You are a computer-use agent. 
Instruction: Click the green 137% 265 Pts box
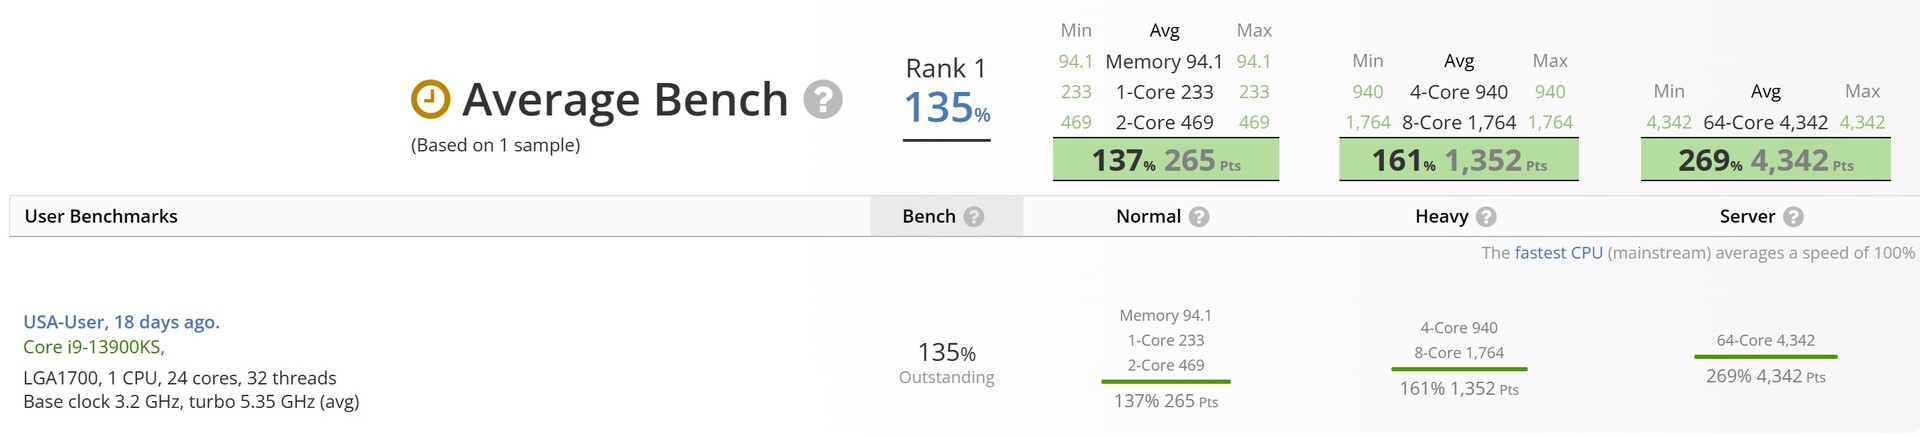[x=1165, y=160]
